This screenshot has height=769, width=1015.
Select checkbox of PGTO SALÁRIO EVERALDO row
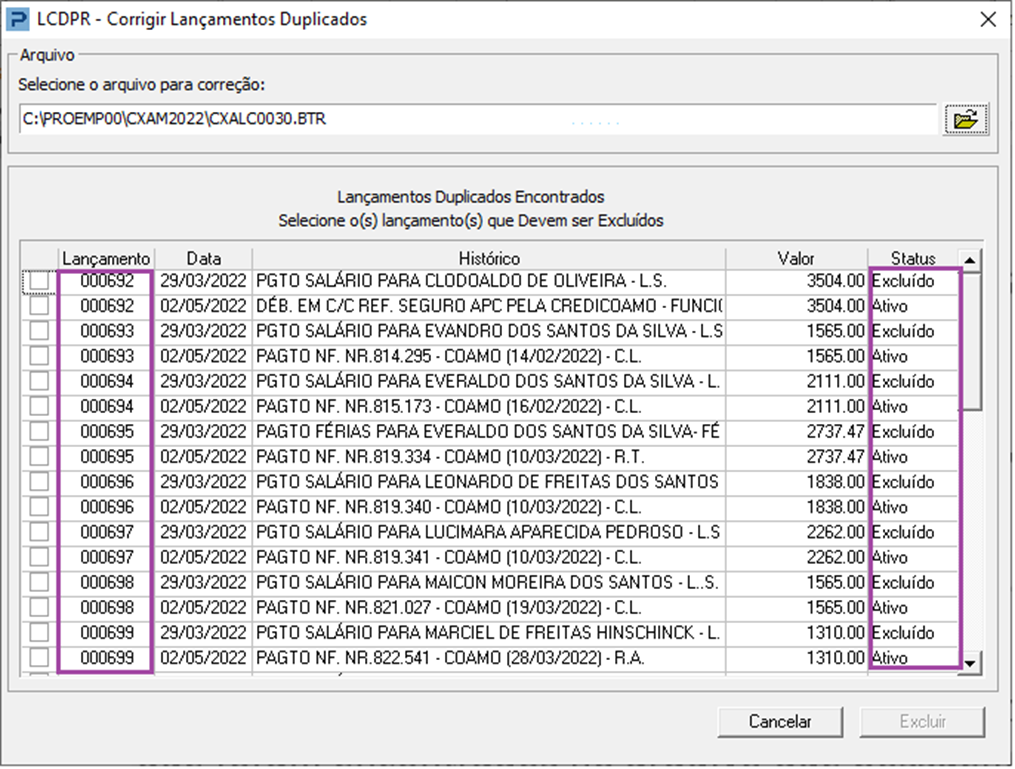pos(39,381)
